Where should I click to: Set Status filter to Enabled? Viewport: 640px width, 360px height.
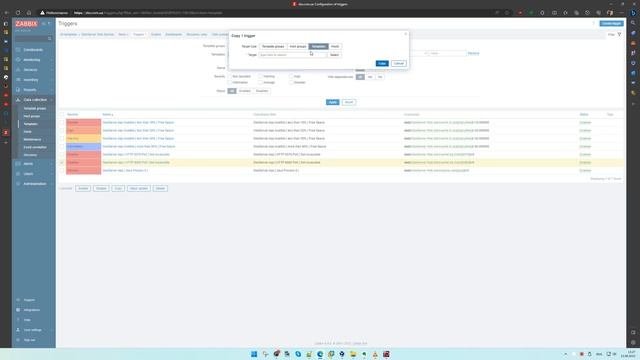click(x=244, y=91)
